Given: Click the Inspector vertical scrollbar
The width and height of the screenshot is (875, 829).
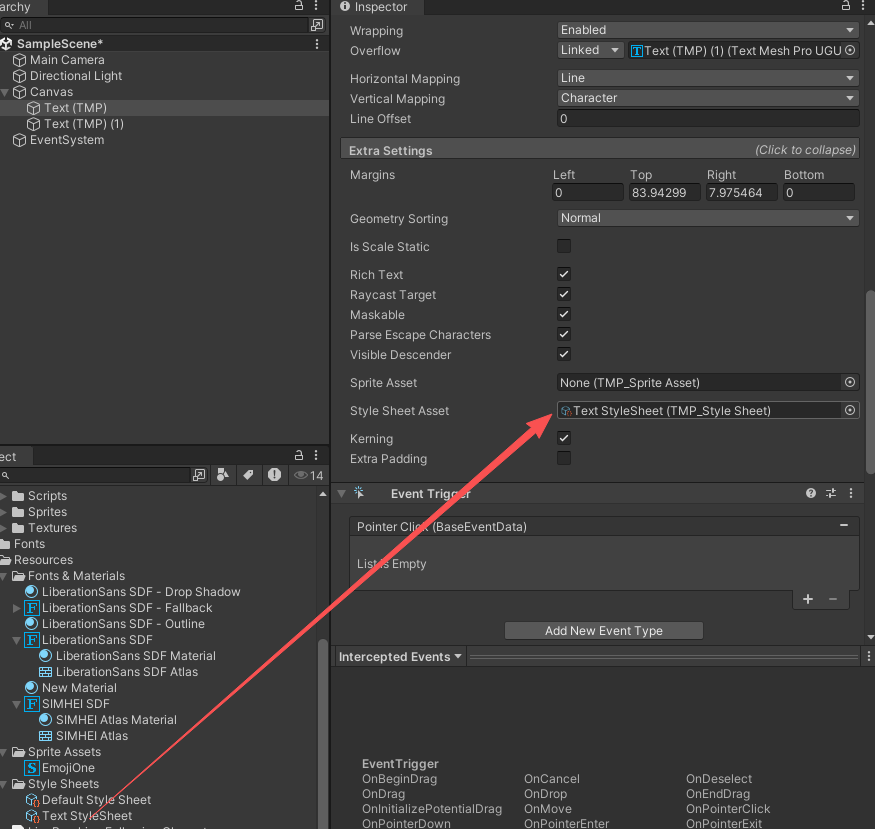Looking at the screenshot, I should (870, 382).
